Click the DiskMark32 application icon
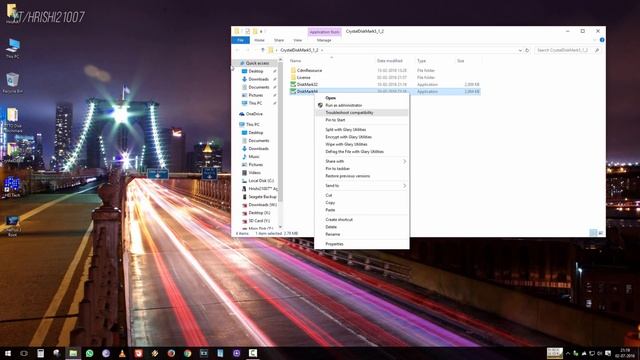This screenshot has width=640, height=360. [x=293, y=84]
